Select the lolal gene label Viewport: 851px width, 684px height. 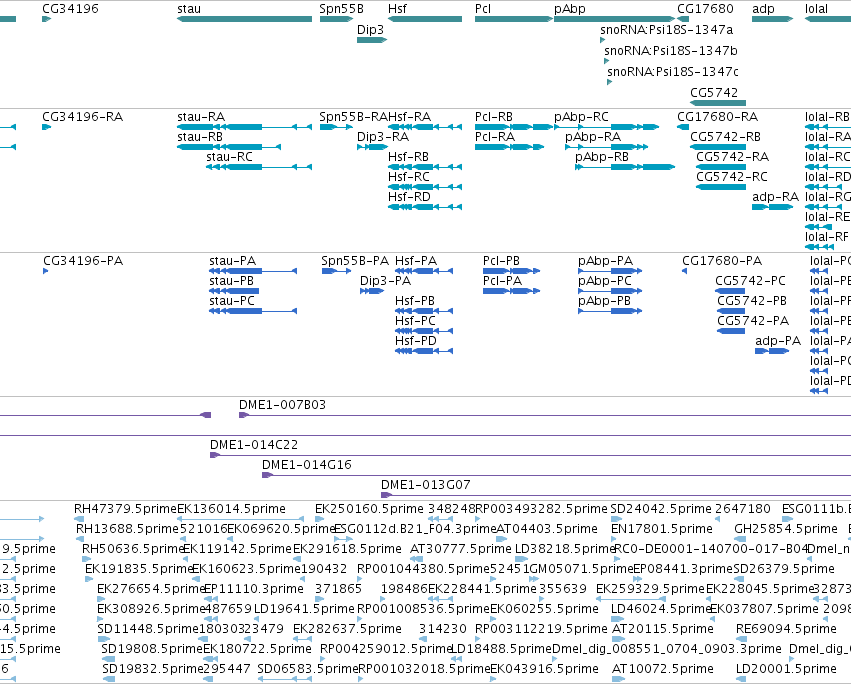tap(816, 9)
